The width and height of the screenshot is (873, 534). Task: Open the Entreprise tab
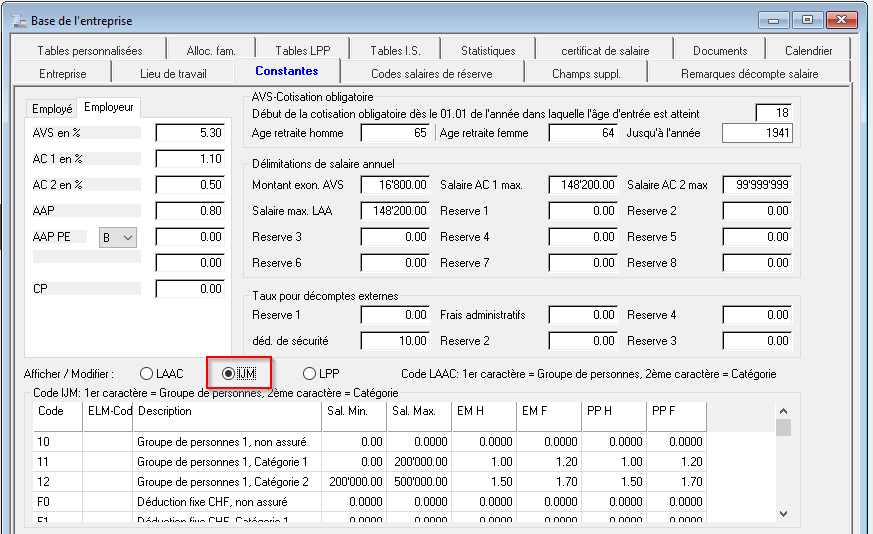tap(62, 74)
